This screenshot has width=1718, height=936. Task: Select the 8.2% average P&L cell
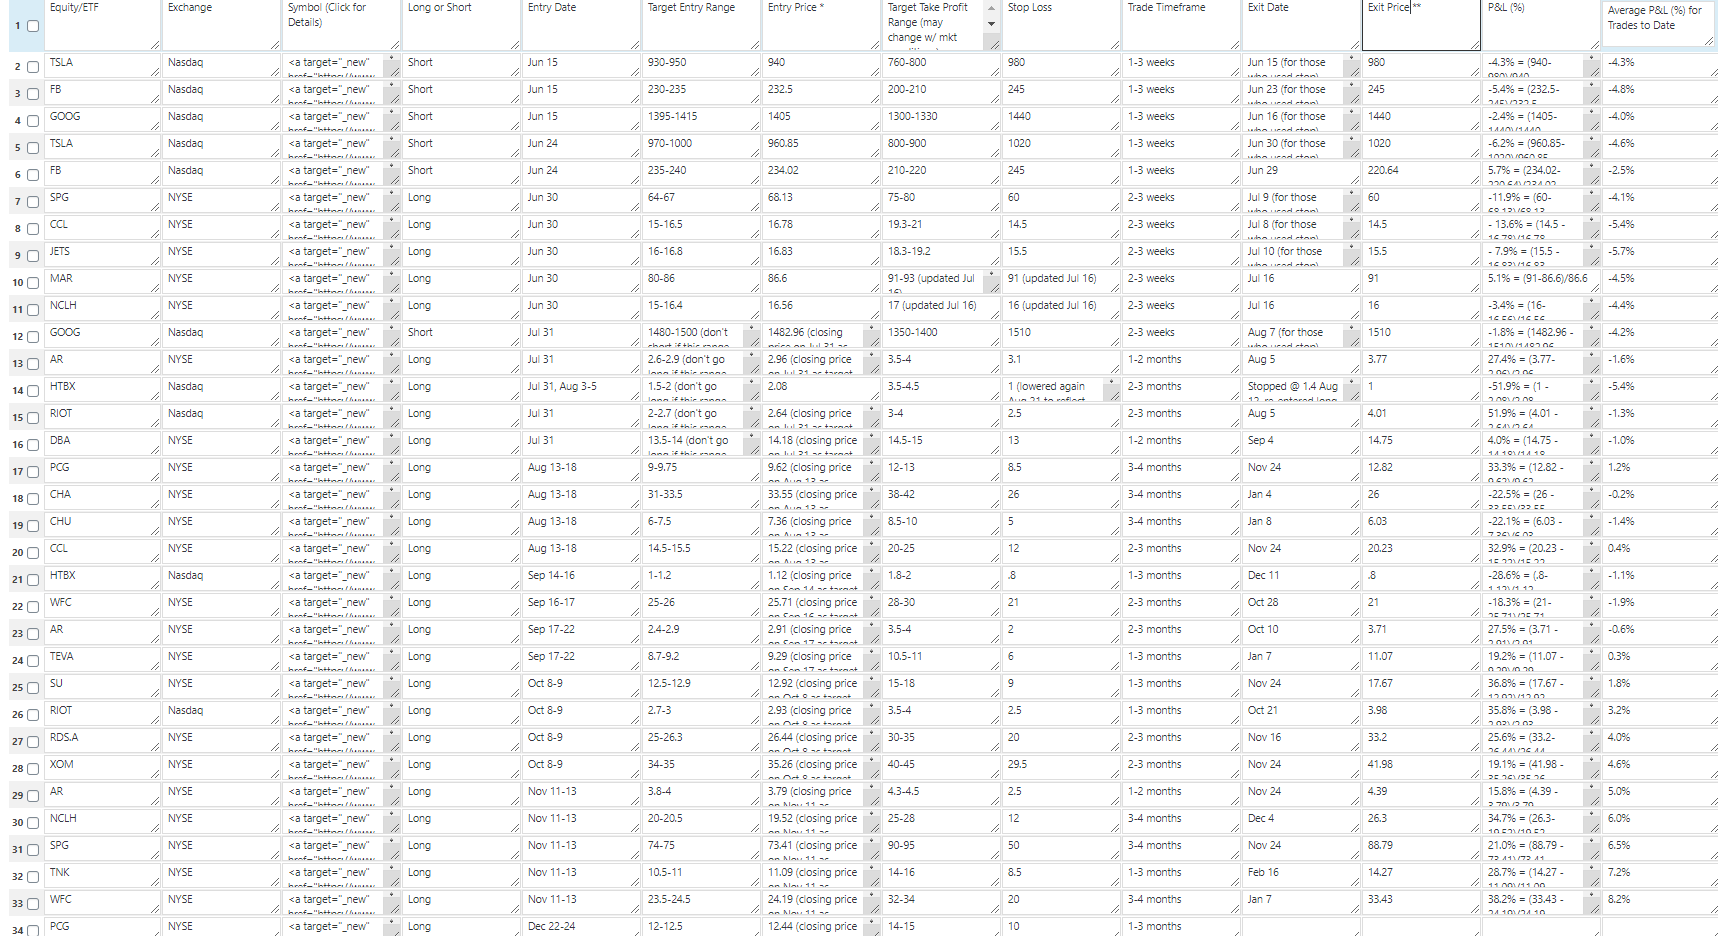(1660, 903)
